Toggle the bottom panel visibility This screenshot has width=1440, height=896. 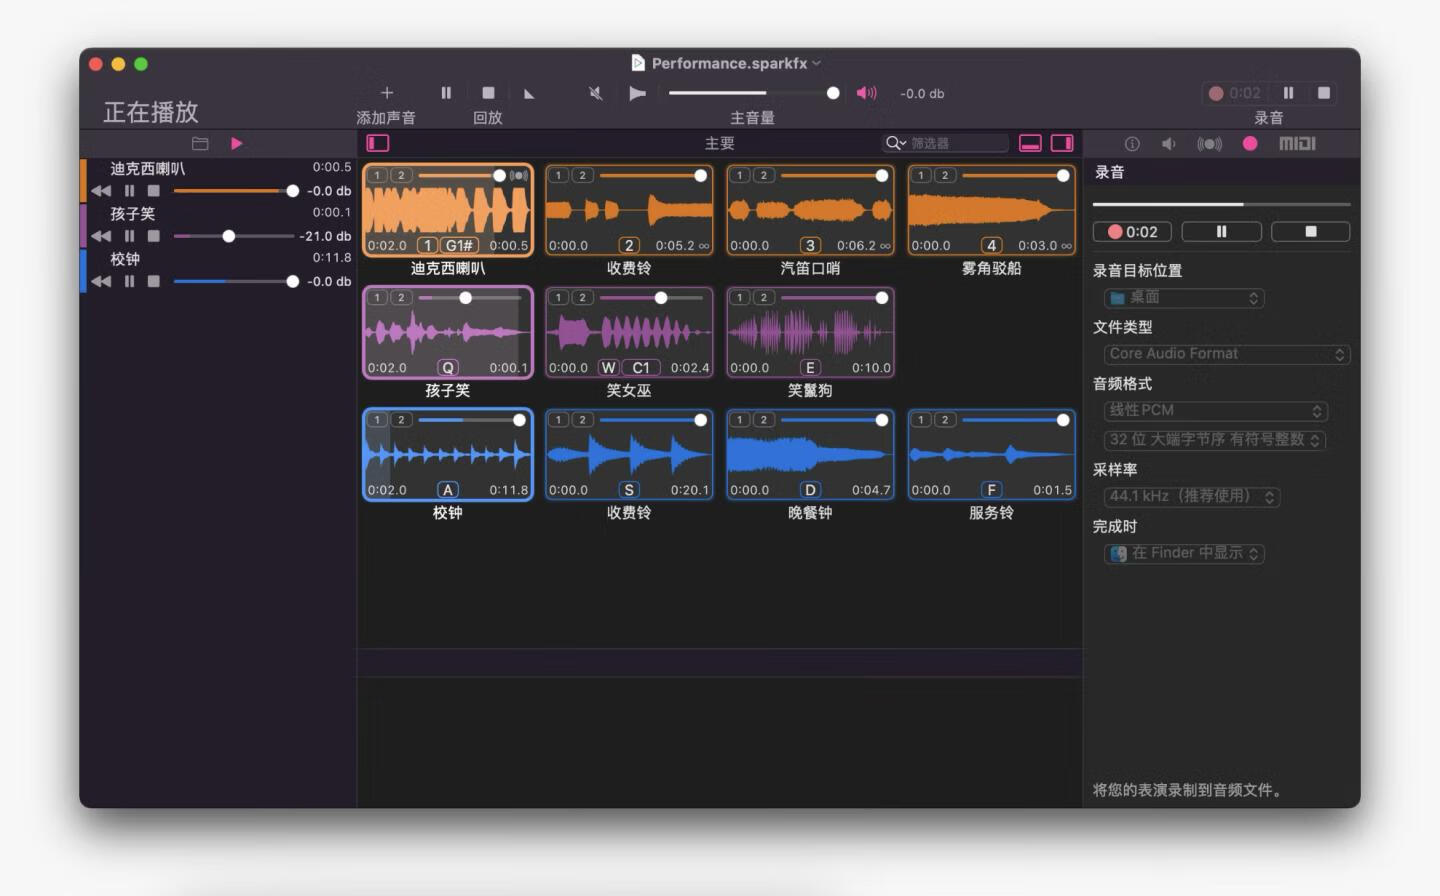[x=1030, y=144]
